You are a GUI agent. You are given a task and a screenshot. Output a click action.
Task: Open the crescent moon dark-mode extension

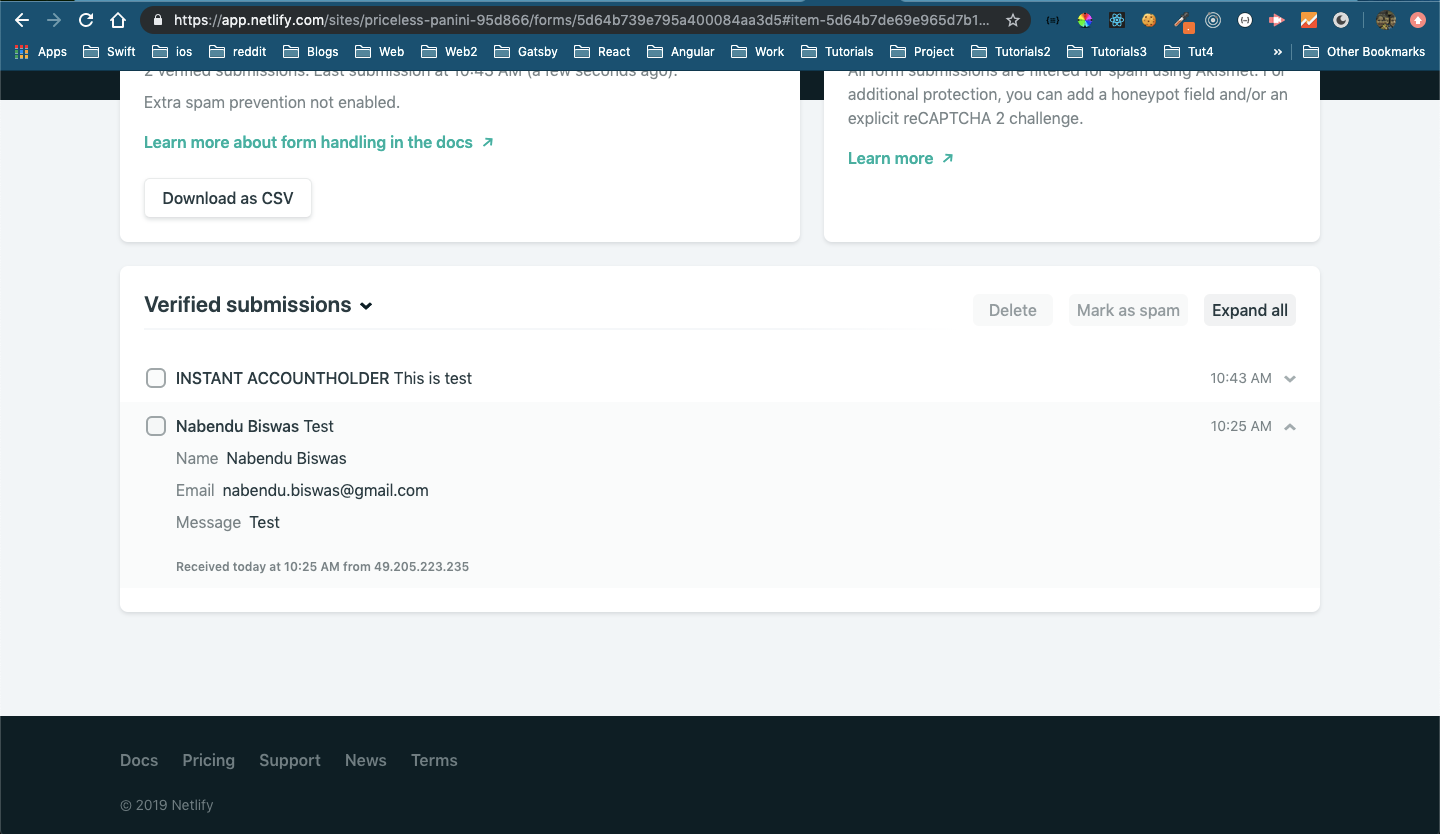tap(1341, 20)
